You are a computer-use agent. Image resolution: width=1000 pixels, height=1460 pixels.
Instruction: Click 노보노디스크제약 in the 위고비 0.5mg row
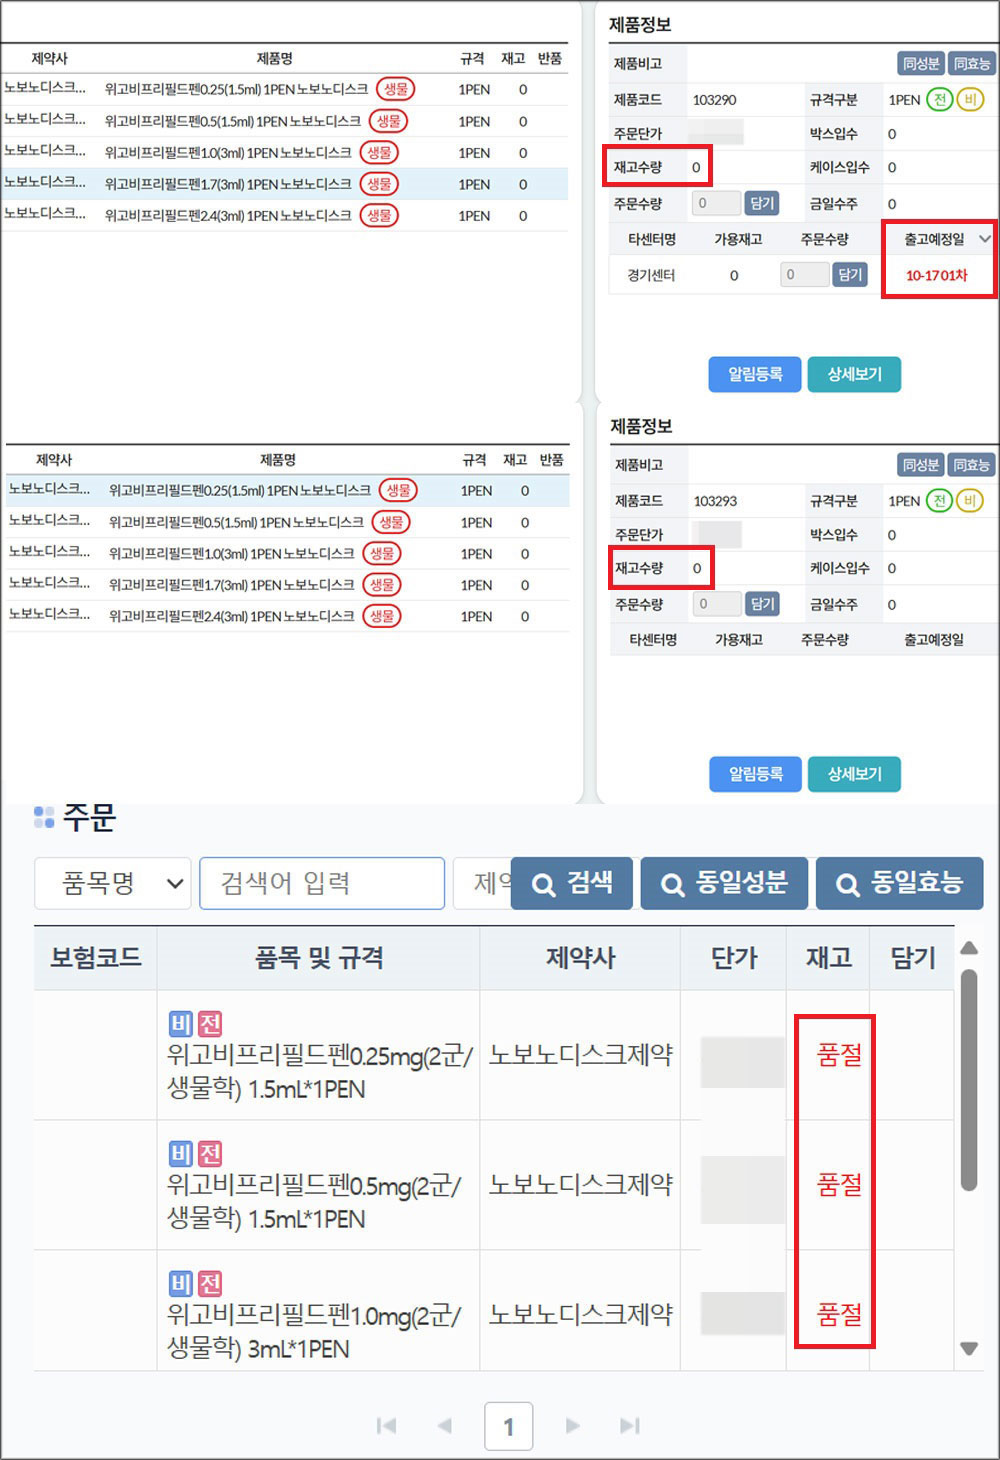(581, 1184)
